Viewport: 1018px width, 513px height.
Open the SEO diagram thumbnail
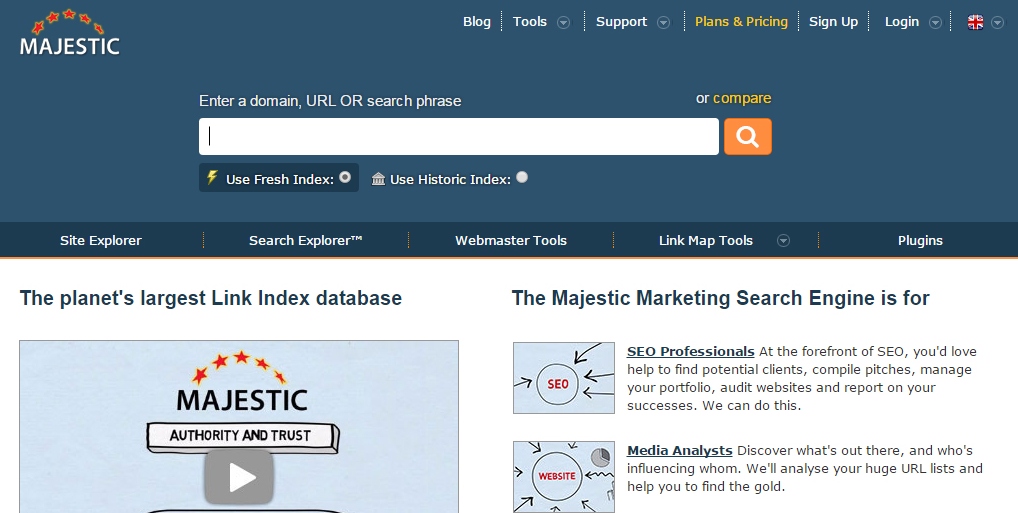(564, 378)
